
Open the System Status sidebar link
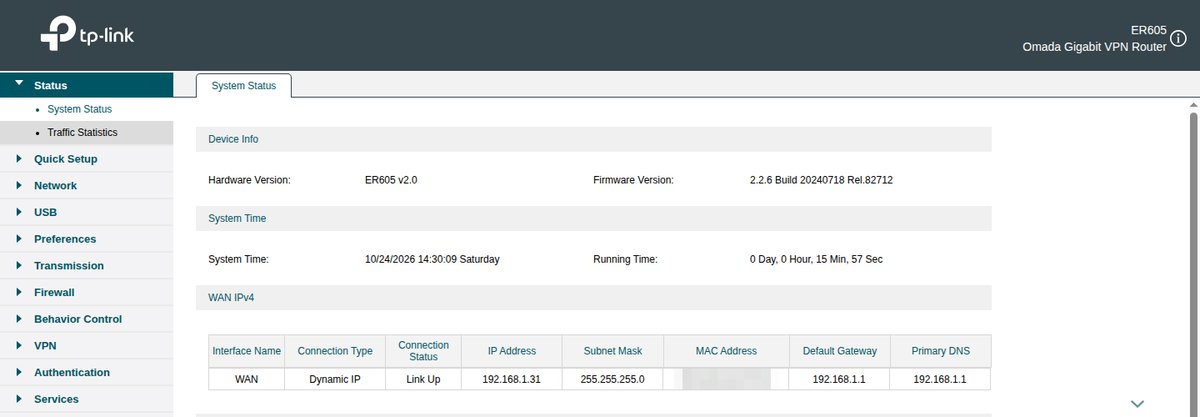80,109
